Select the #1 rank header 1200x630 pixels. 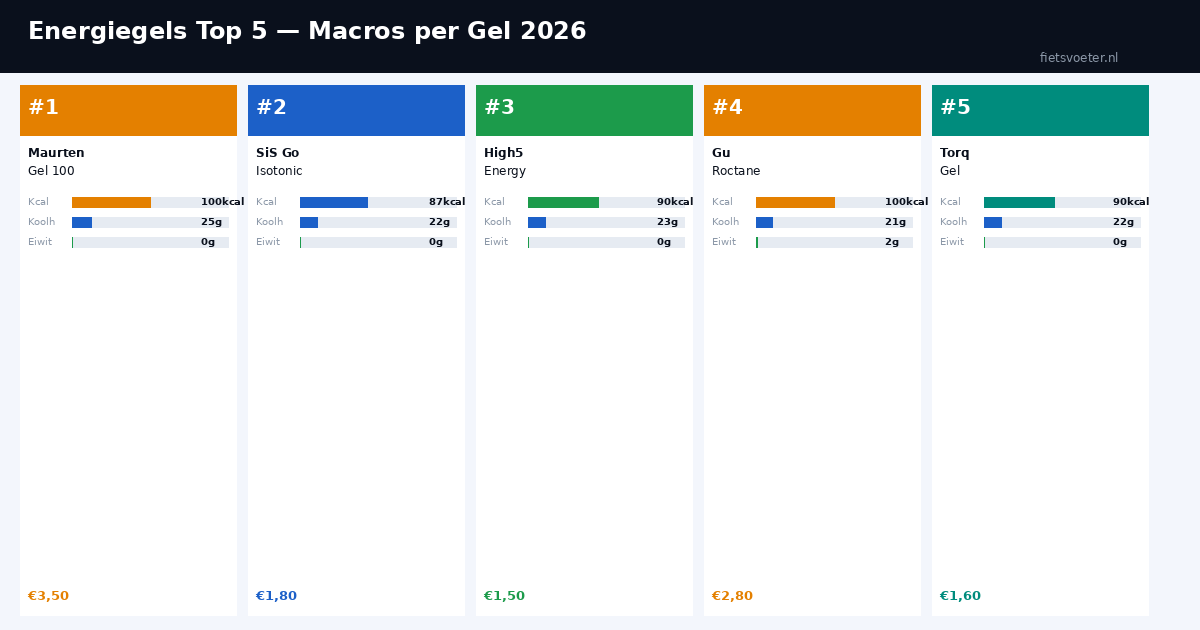[x=128, y=110]
